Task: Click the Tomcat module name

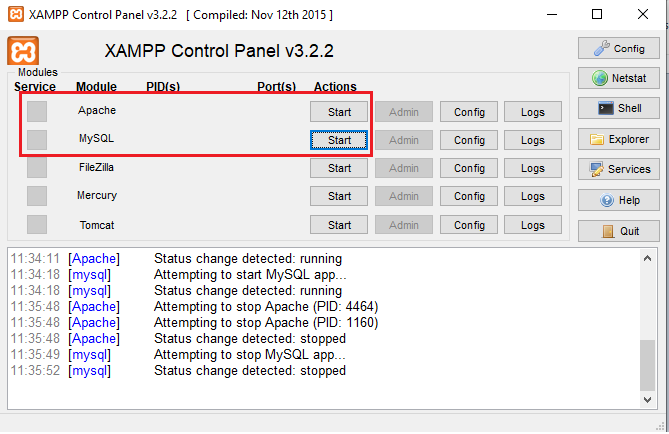Action: [x=97, y=225]
